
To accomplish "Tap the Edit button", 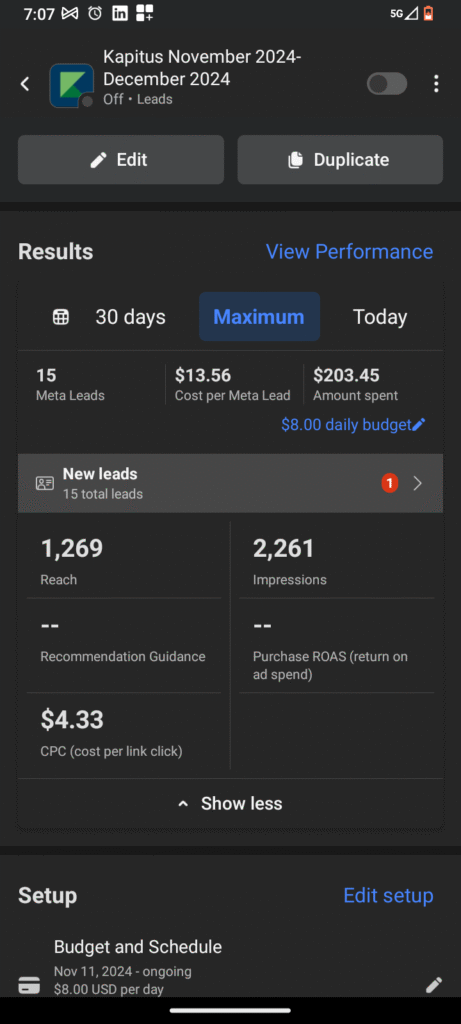I will pyautogui.click(x=121, y=160).
